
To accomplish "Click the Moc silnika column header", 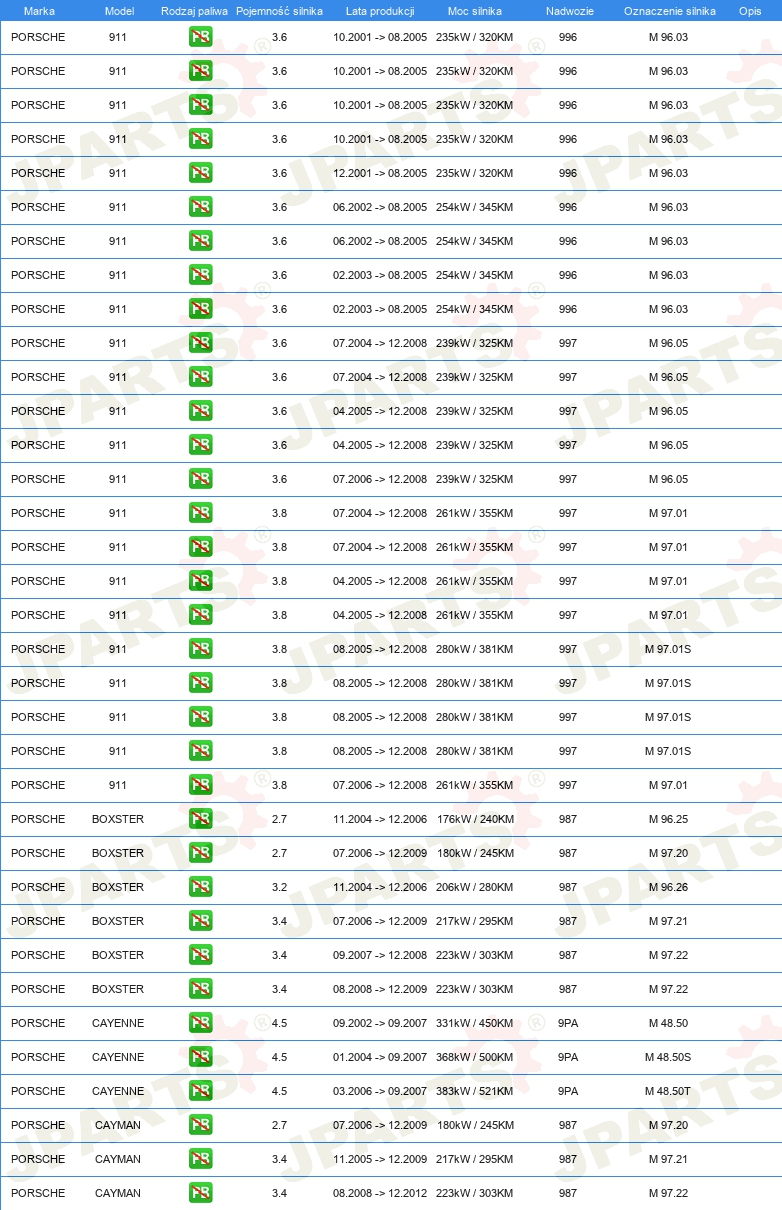I will [x=475, y=11].
